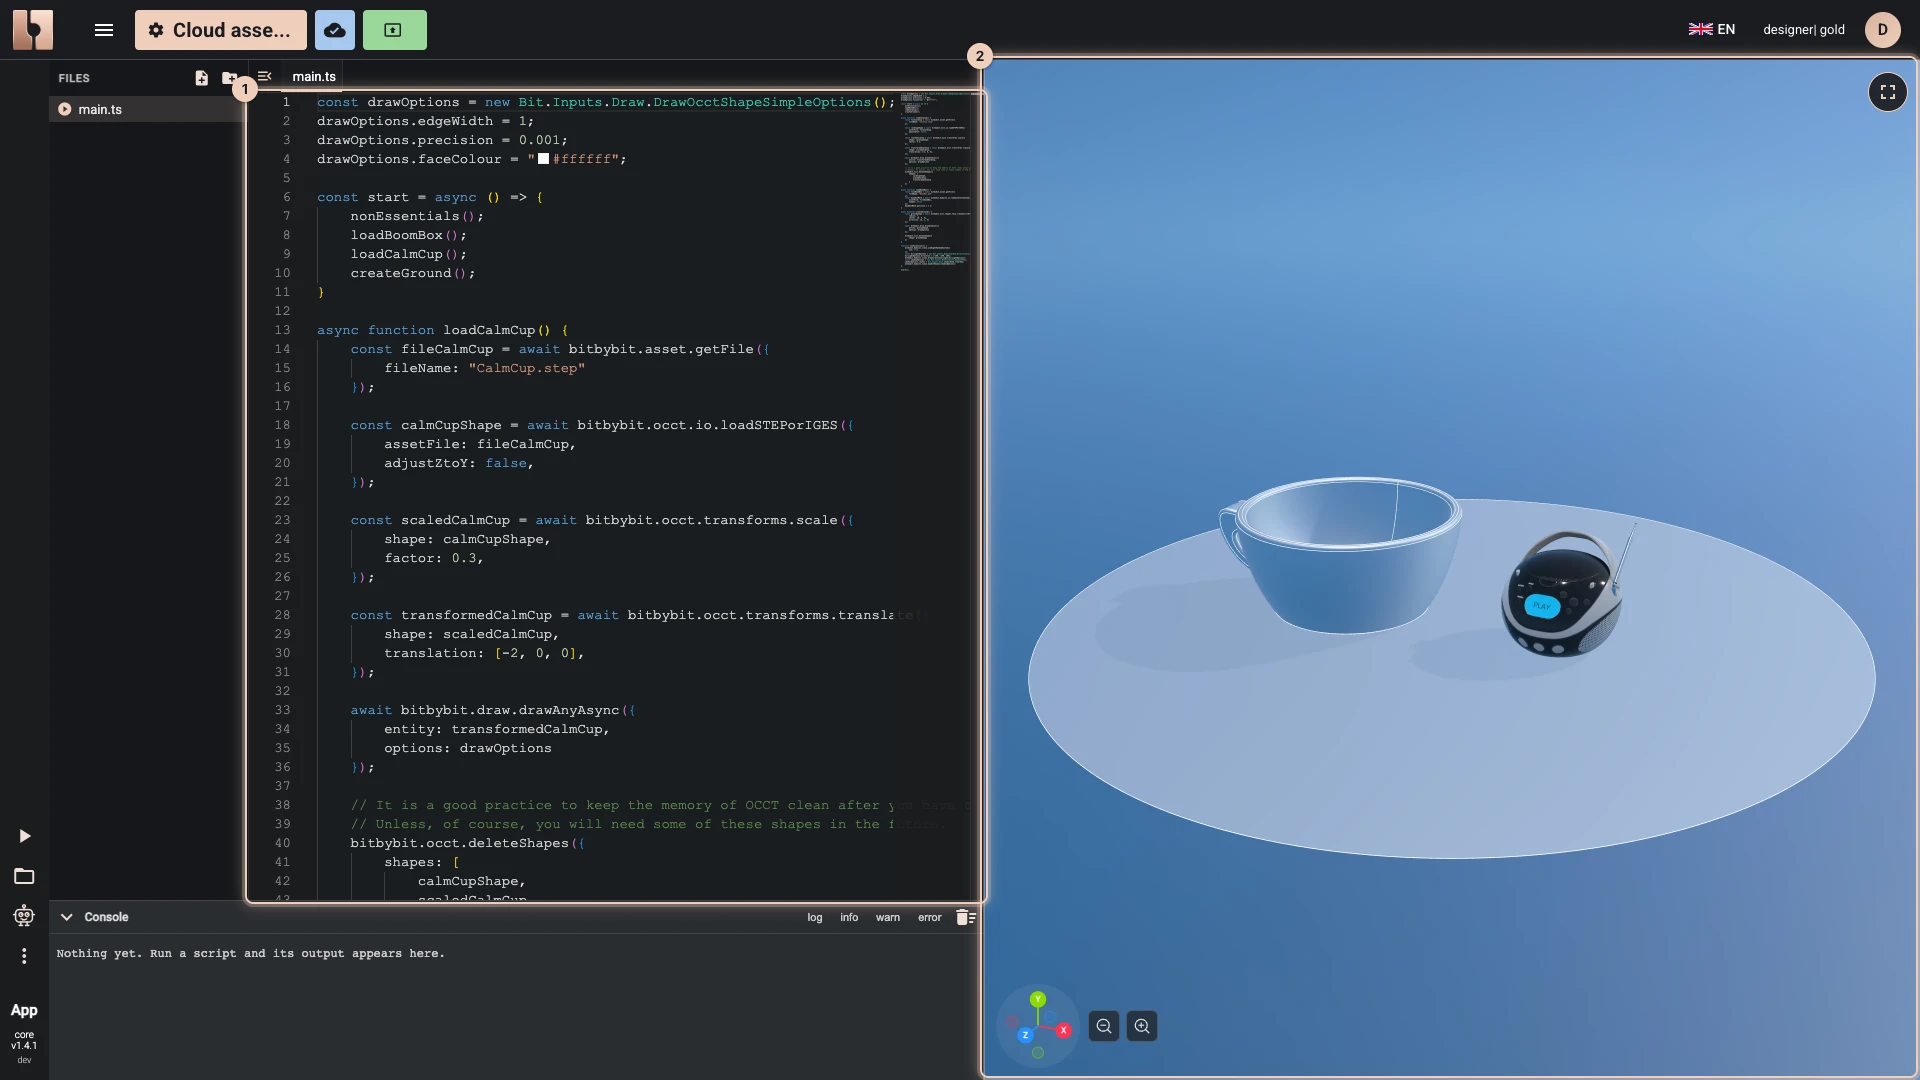Open the Cloud assets project settings button

tap(221, 30)
